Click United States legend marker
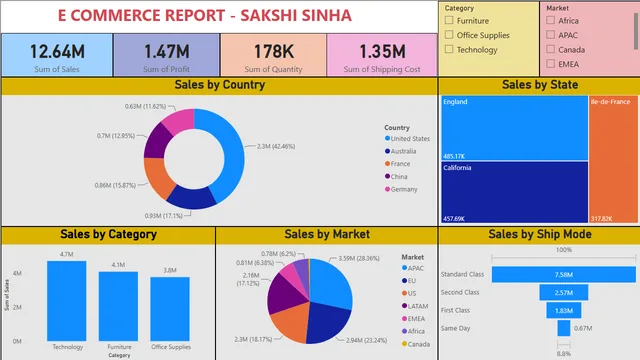This screenshot has height=360, width=640. [x=387, y=138]
